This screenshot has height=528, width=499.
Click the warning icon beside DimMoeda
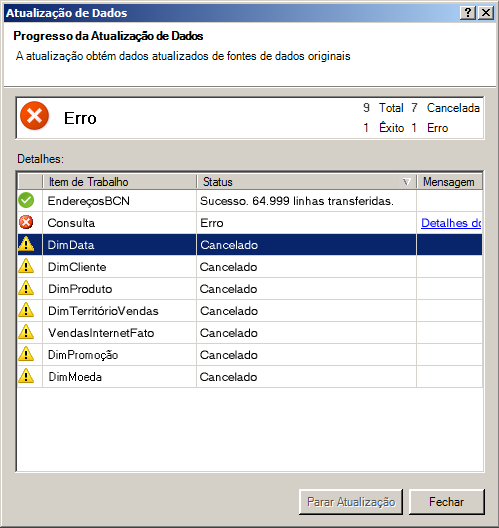26,376
